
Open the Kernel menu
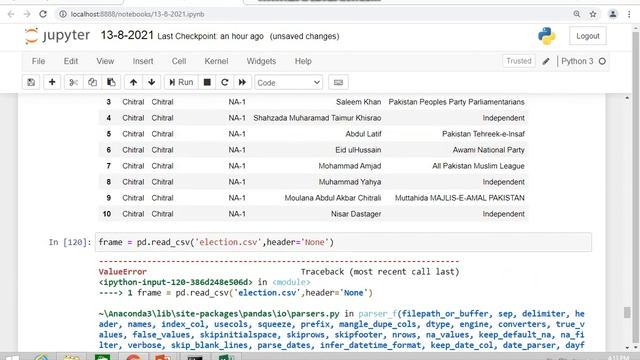[x=216, y=61]
